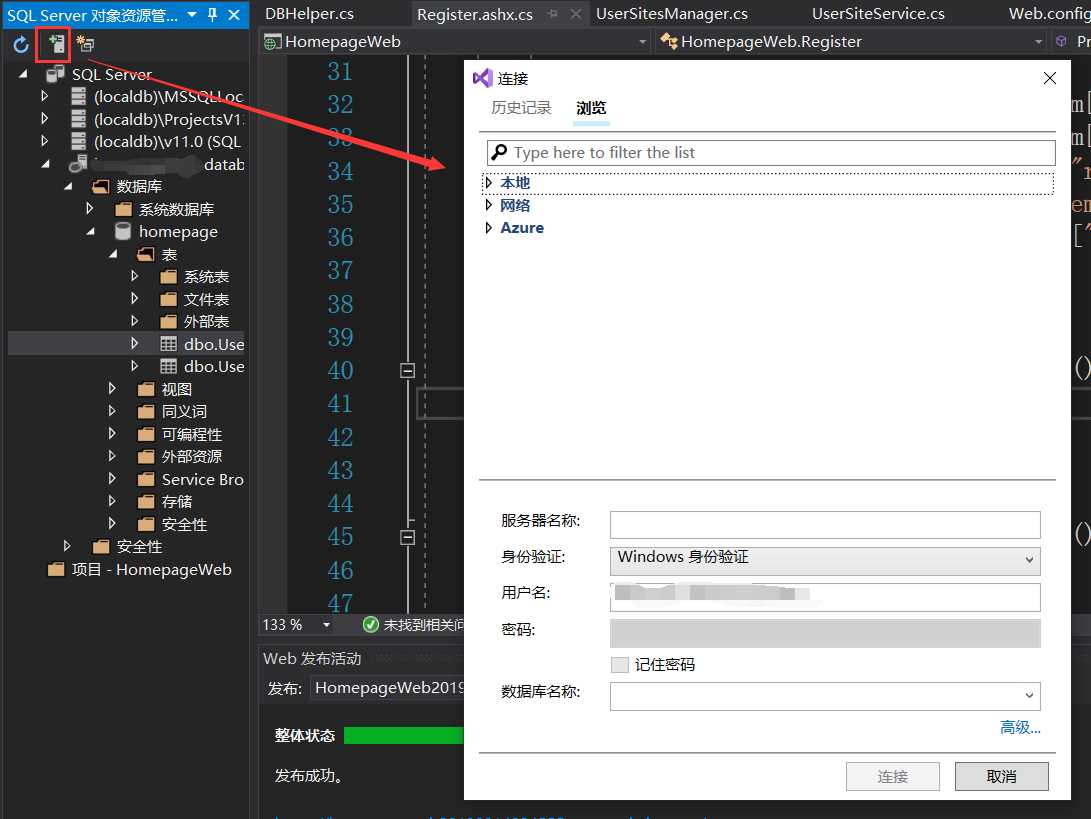Select the 浏览 tab in dialog

[x=591, y=108]
